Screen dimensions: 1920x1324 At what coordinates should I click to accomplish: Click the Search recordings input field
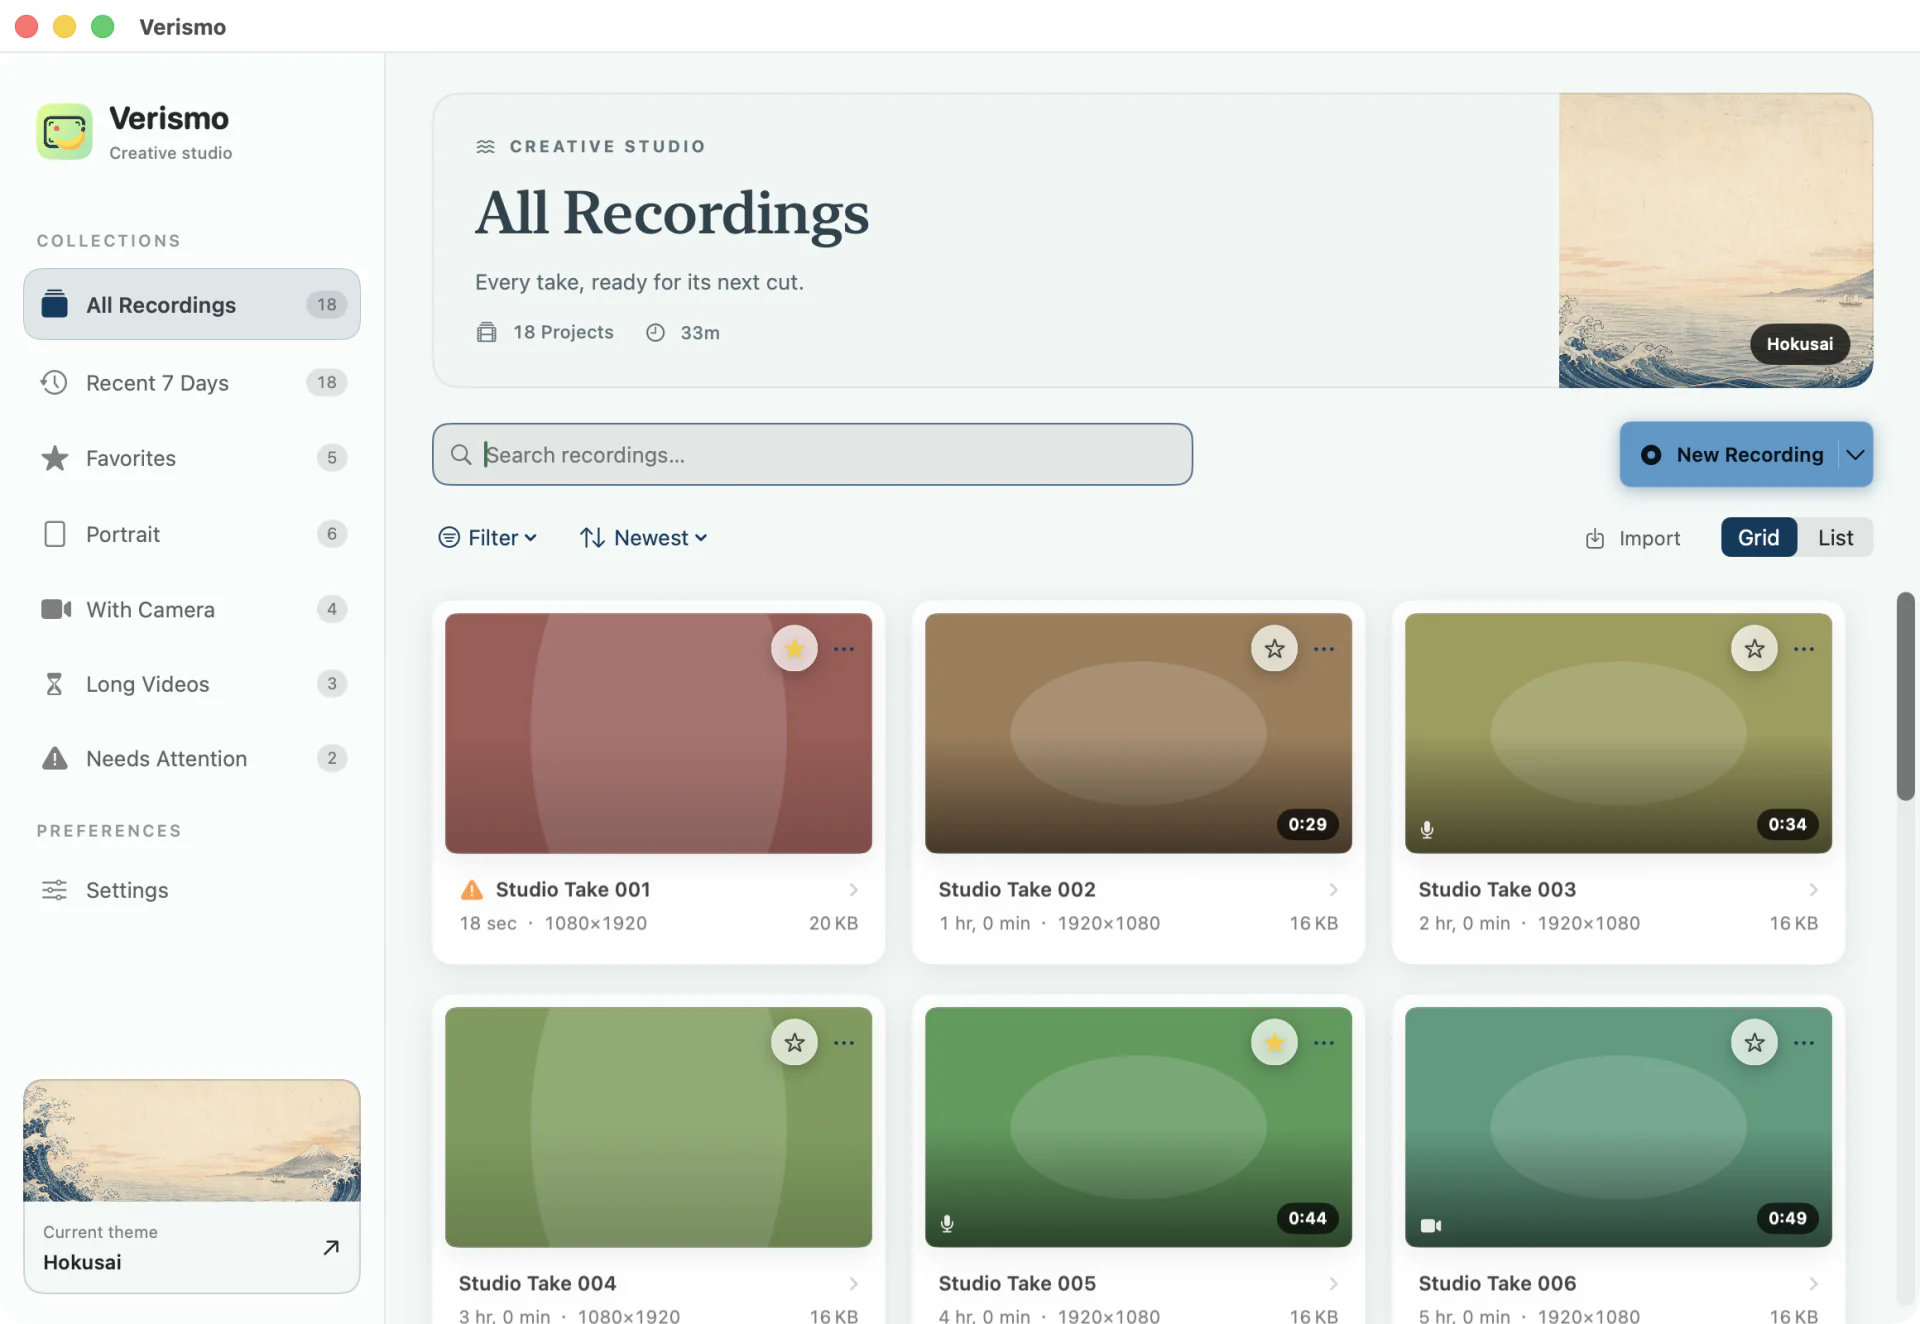click(x=812, y=455)
